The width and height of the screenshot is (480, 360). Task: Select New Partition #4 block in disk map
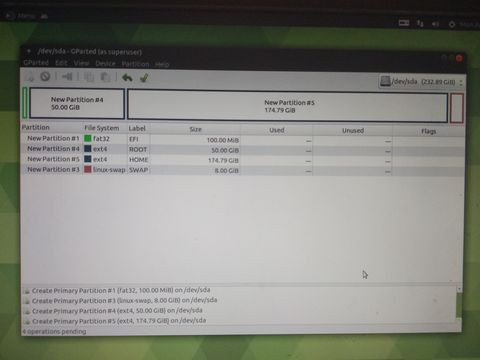click(x=77, y=103)
